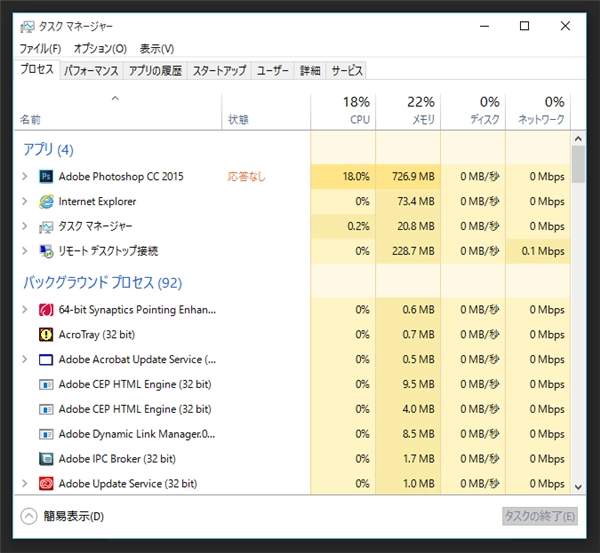Maximize the Task Manager window
600x553 pixels.
524,26
